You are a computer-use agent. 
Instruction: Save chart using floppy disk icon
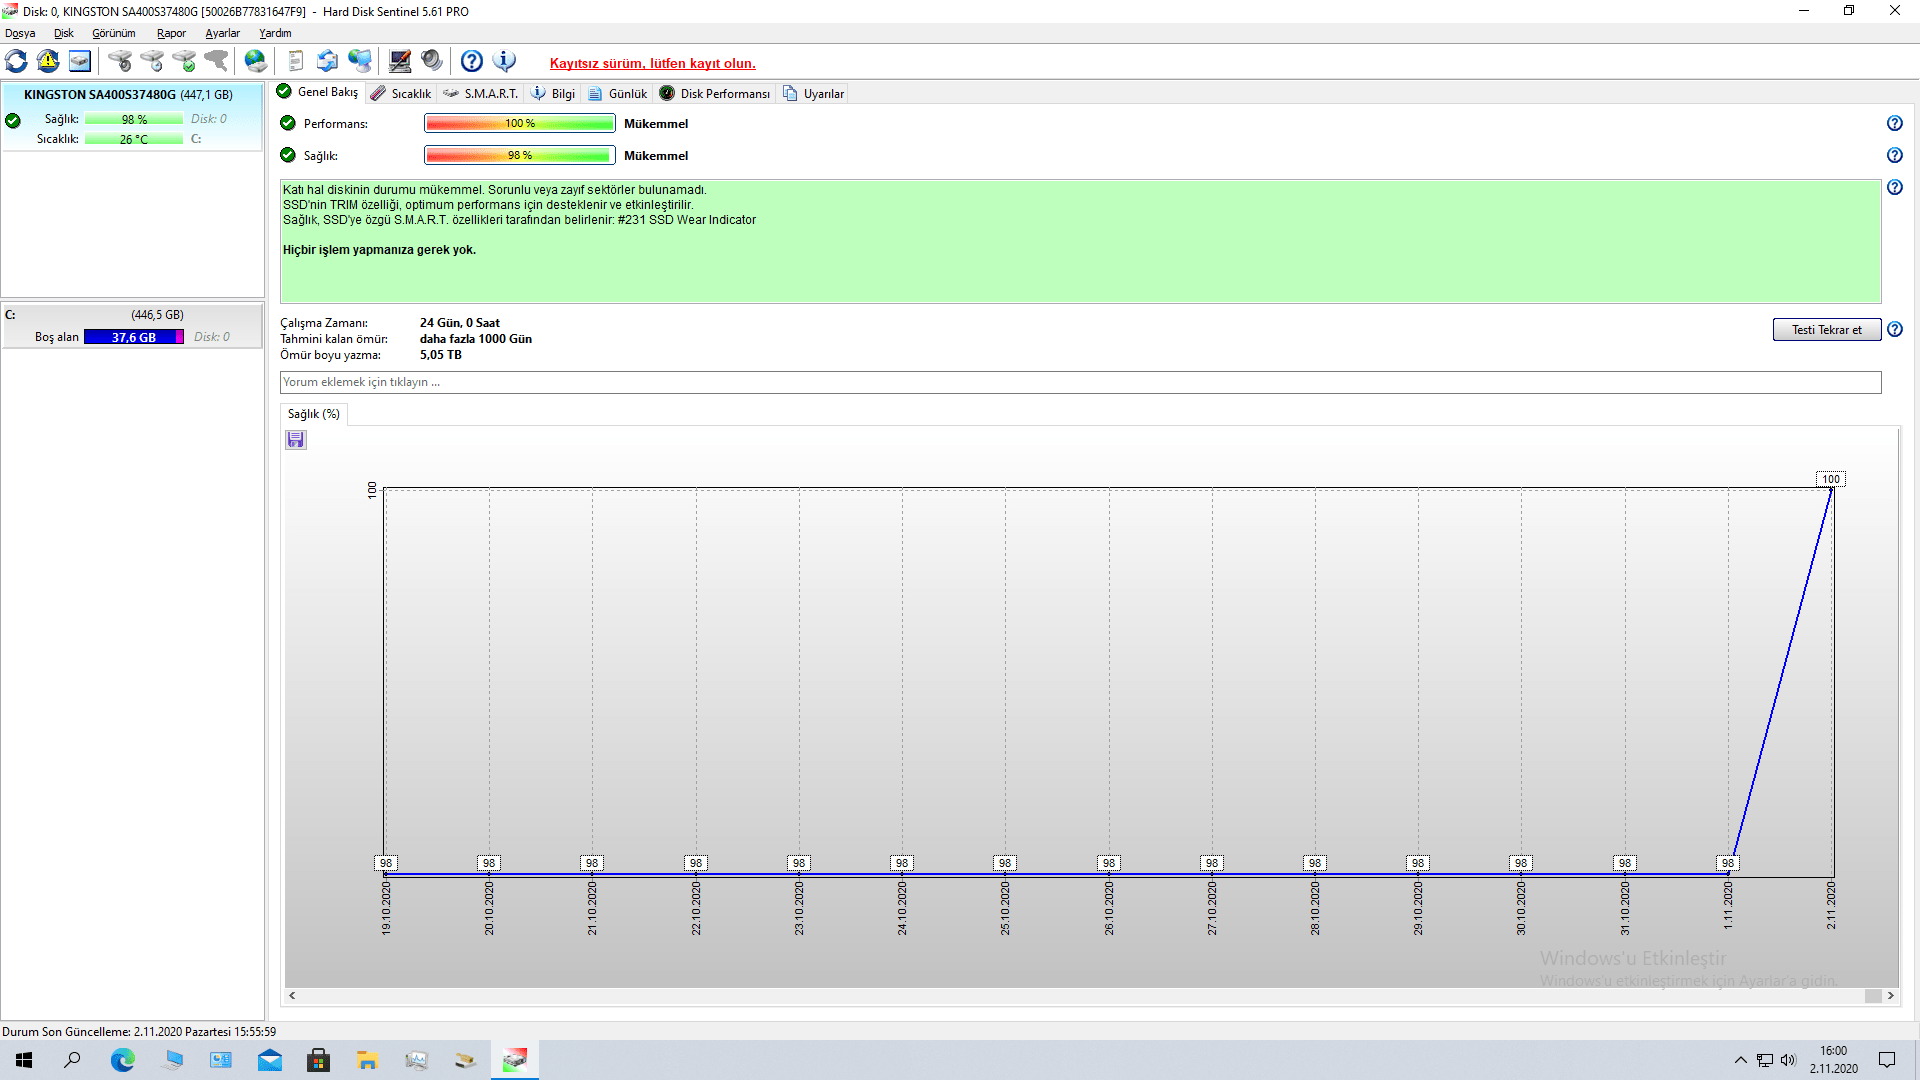click(x=296, y=440)
